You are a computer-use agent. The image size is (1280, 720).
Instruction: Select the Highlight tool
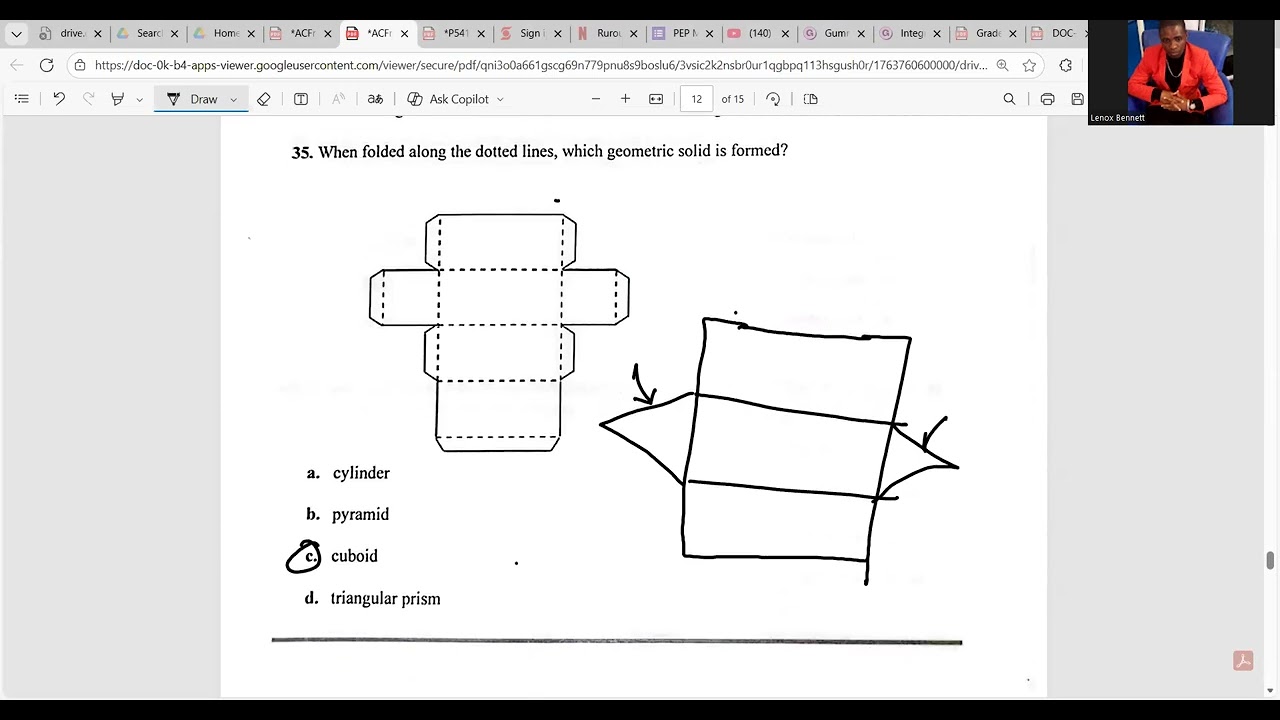pos(118,99)
